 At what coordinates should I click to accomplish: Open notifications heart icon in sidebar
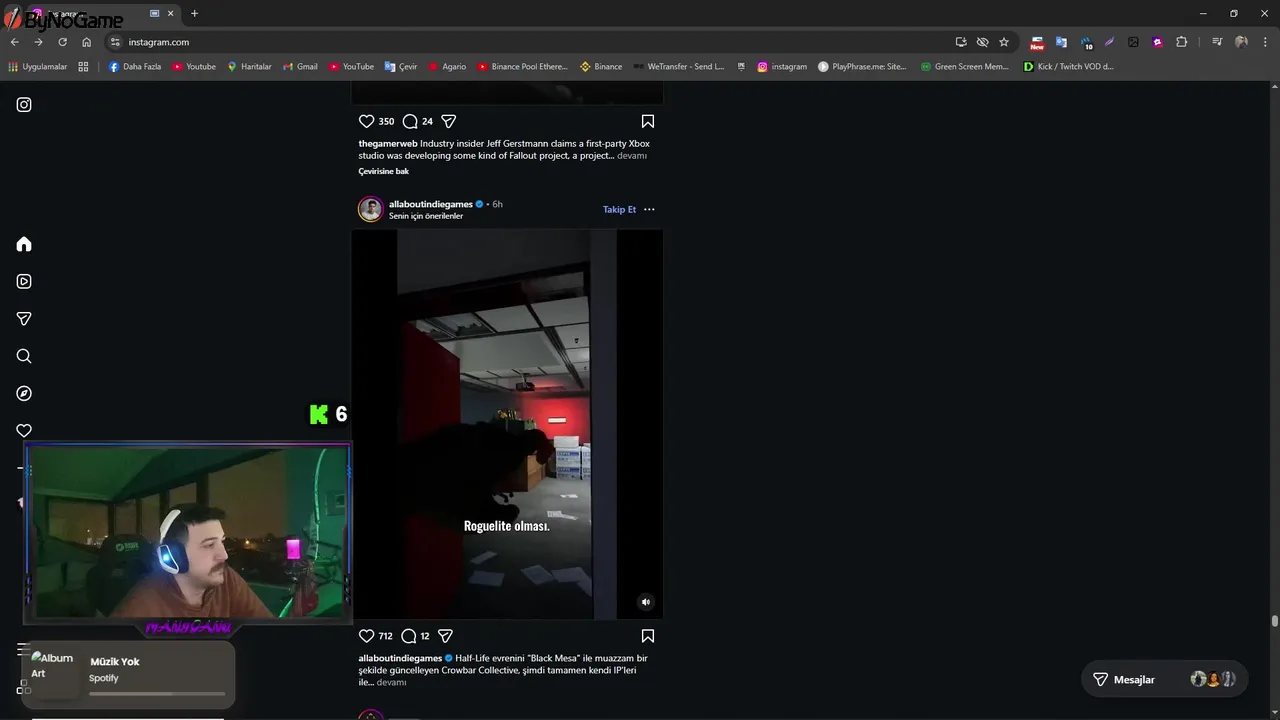(24, 431)
